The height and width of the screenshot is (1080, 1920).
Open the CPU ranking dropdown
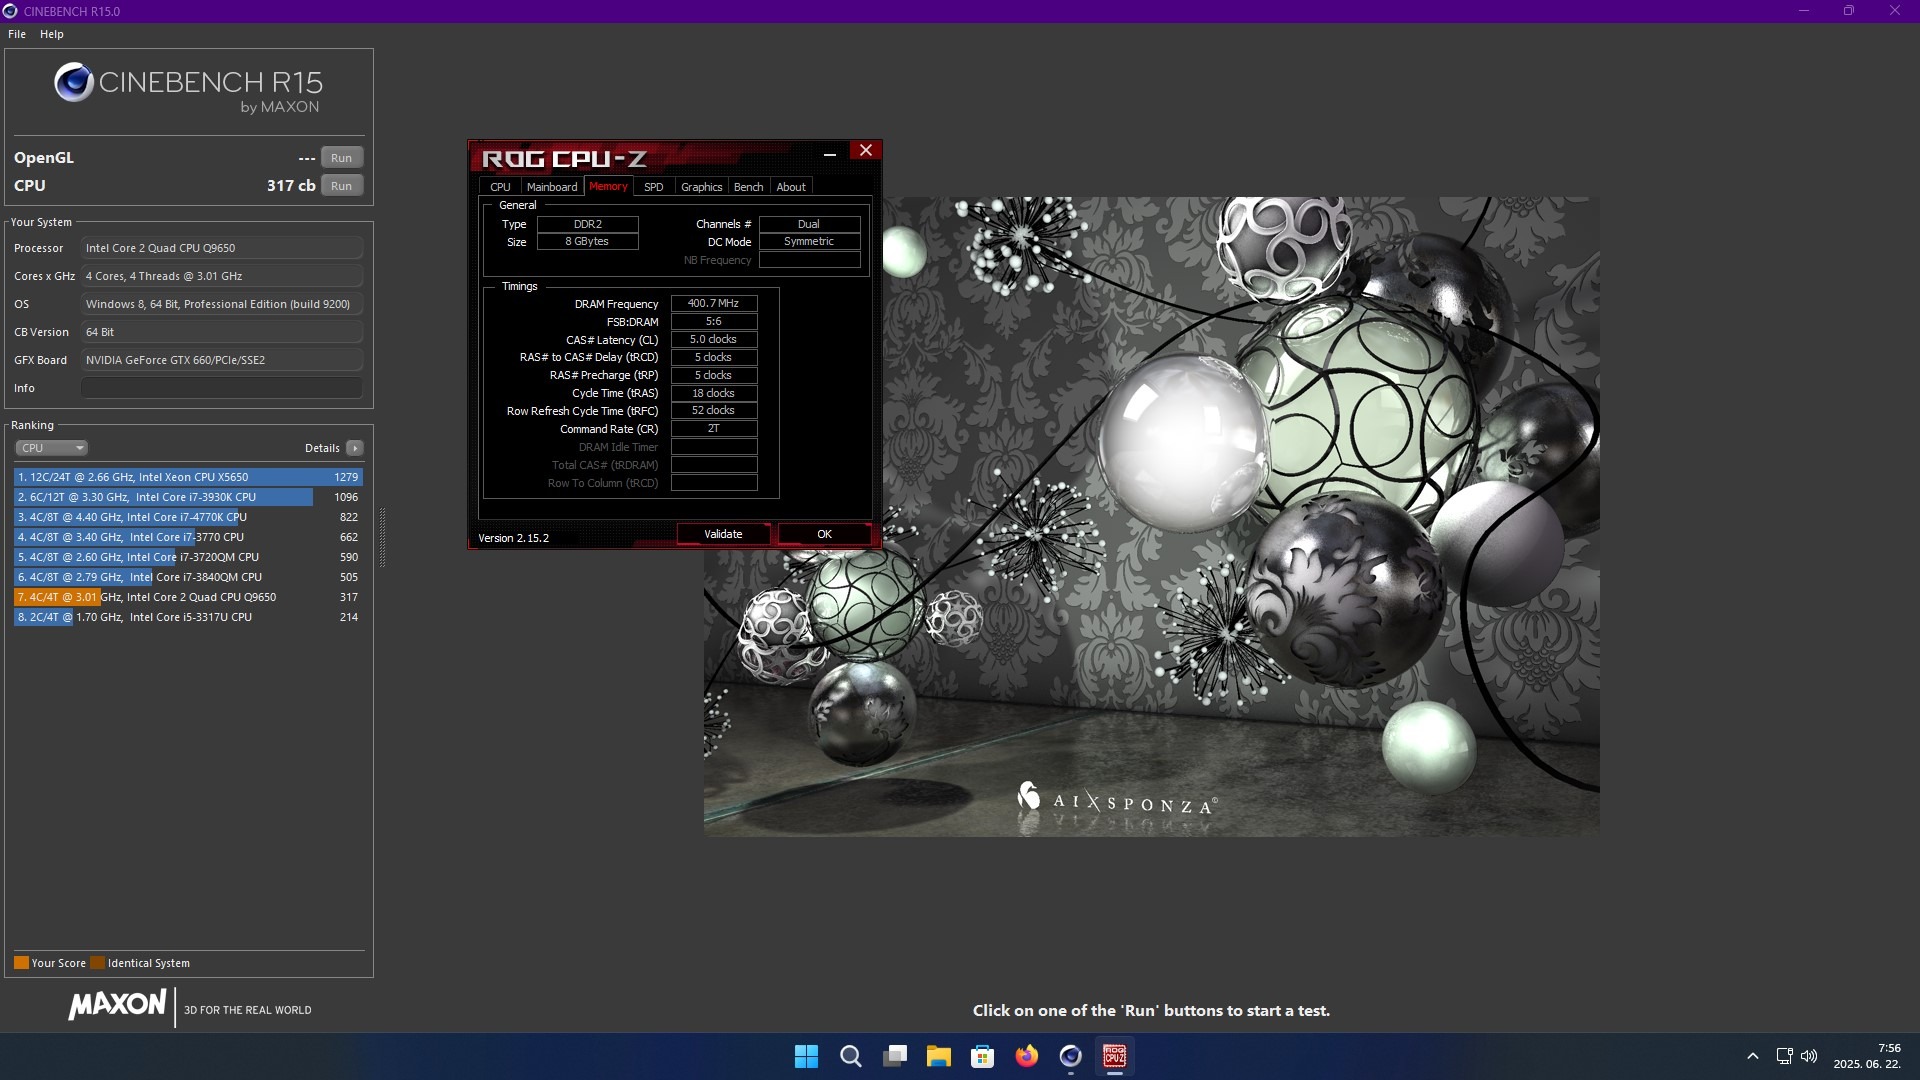point(52,448)
